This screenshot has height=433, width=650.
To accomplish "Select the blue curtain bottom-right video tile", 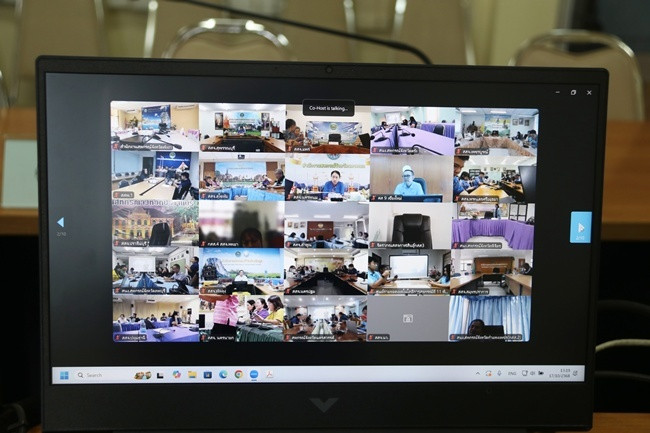I will [x=490, y=318].
